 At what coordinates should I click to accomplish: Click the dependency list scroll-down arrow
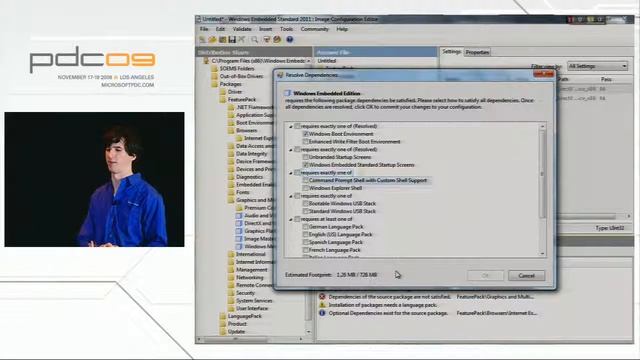pyautogui.click(x=542, y=253)
